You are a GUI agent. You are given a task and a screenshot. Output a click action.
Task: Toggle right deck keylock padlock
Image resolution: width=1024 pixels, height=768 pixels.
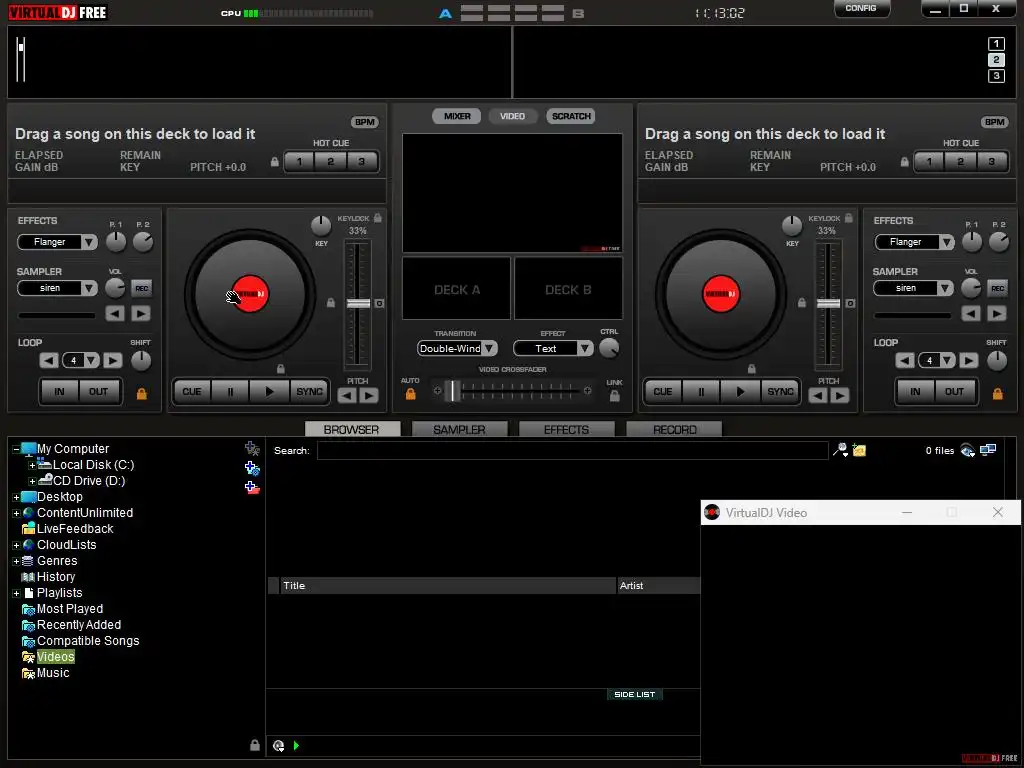coord(848,217)
